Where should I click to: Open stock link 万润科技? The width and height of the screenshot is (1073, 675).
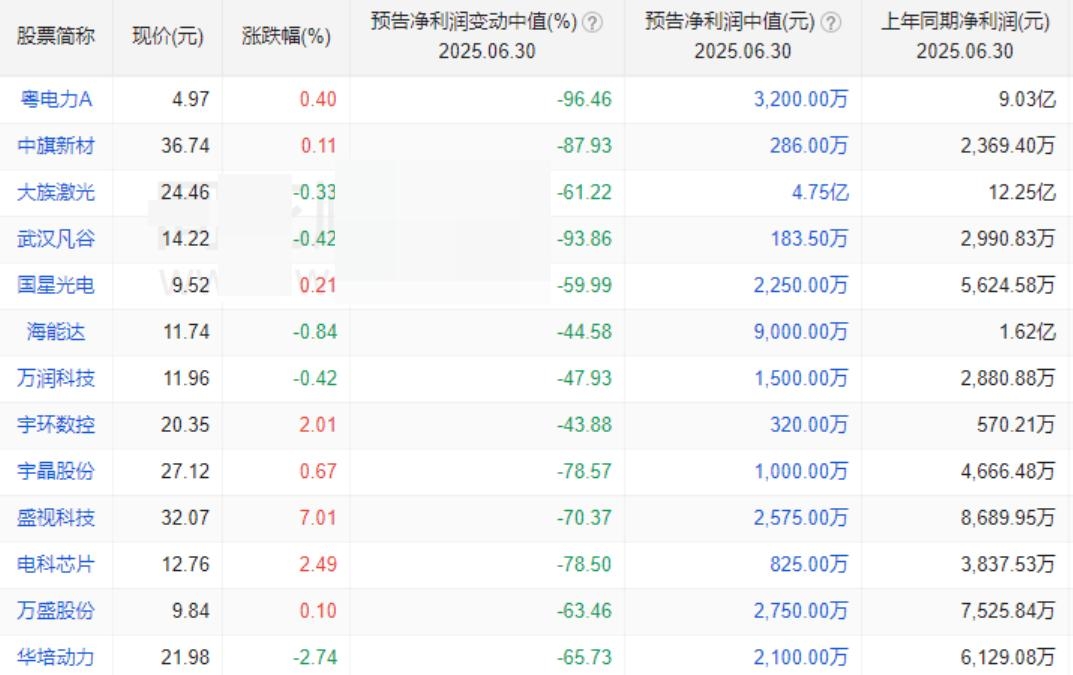(x=56, y=379)
